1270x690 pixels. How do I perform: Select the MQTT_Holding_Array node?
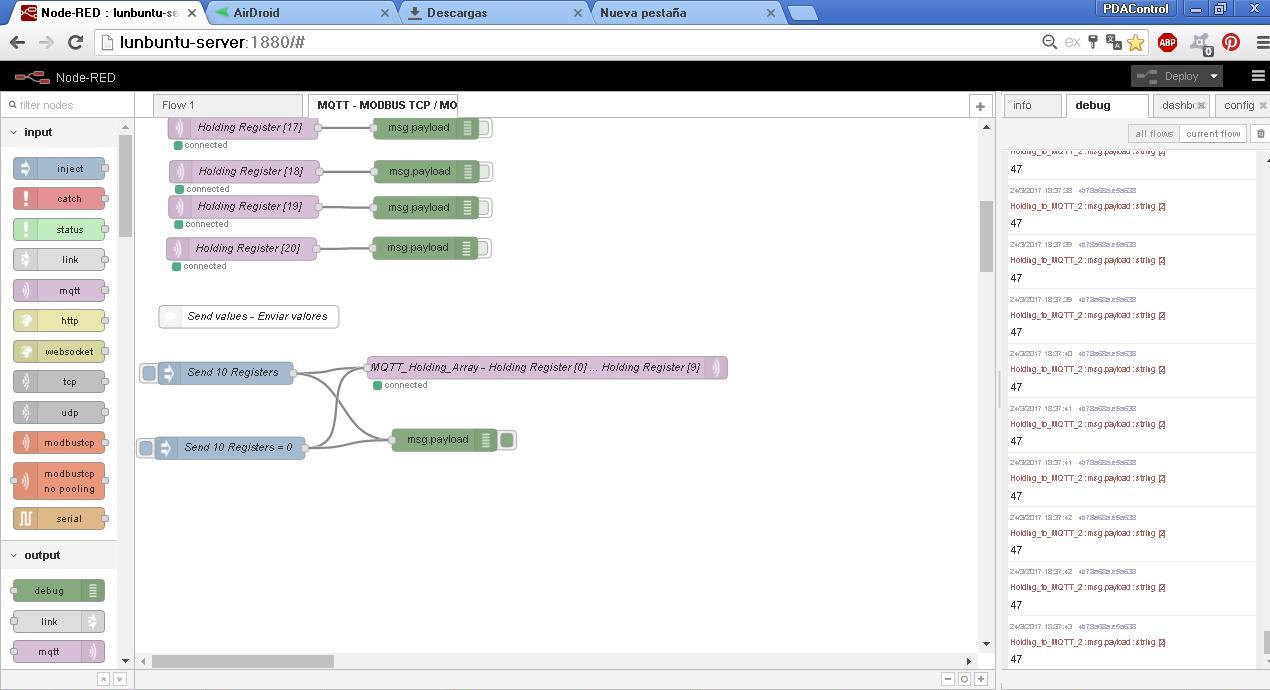546,368
